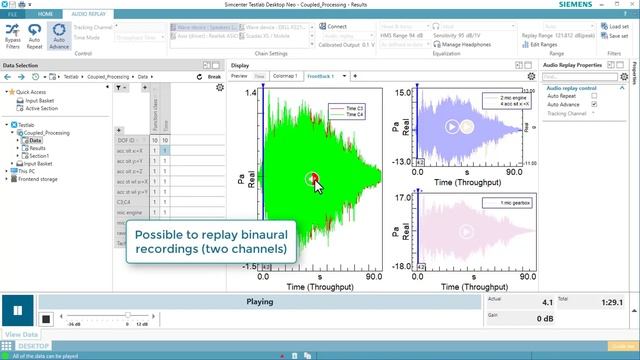Click the print icon in title bar
Image resolution: width=640 pixels, height=360 pixels.
coord(21,4)
